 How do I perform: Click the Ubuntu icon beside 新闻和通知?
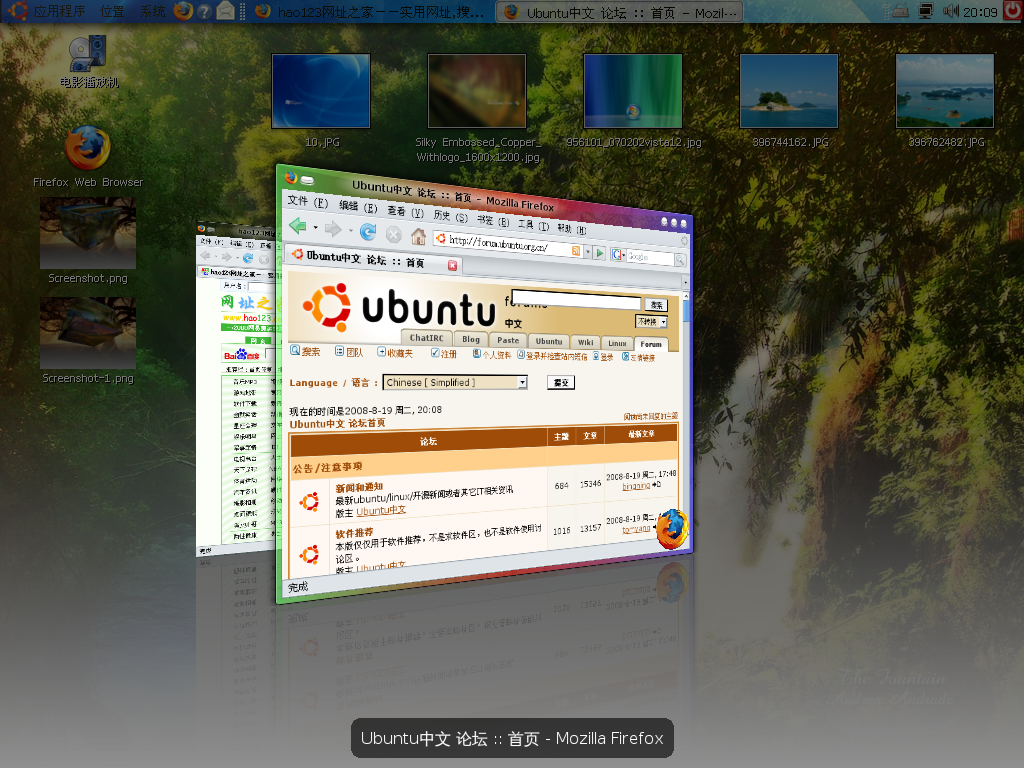point(309,502)
